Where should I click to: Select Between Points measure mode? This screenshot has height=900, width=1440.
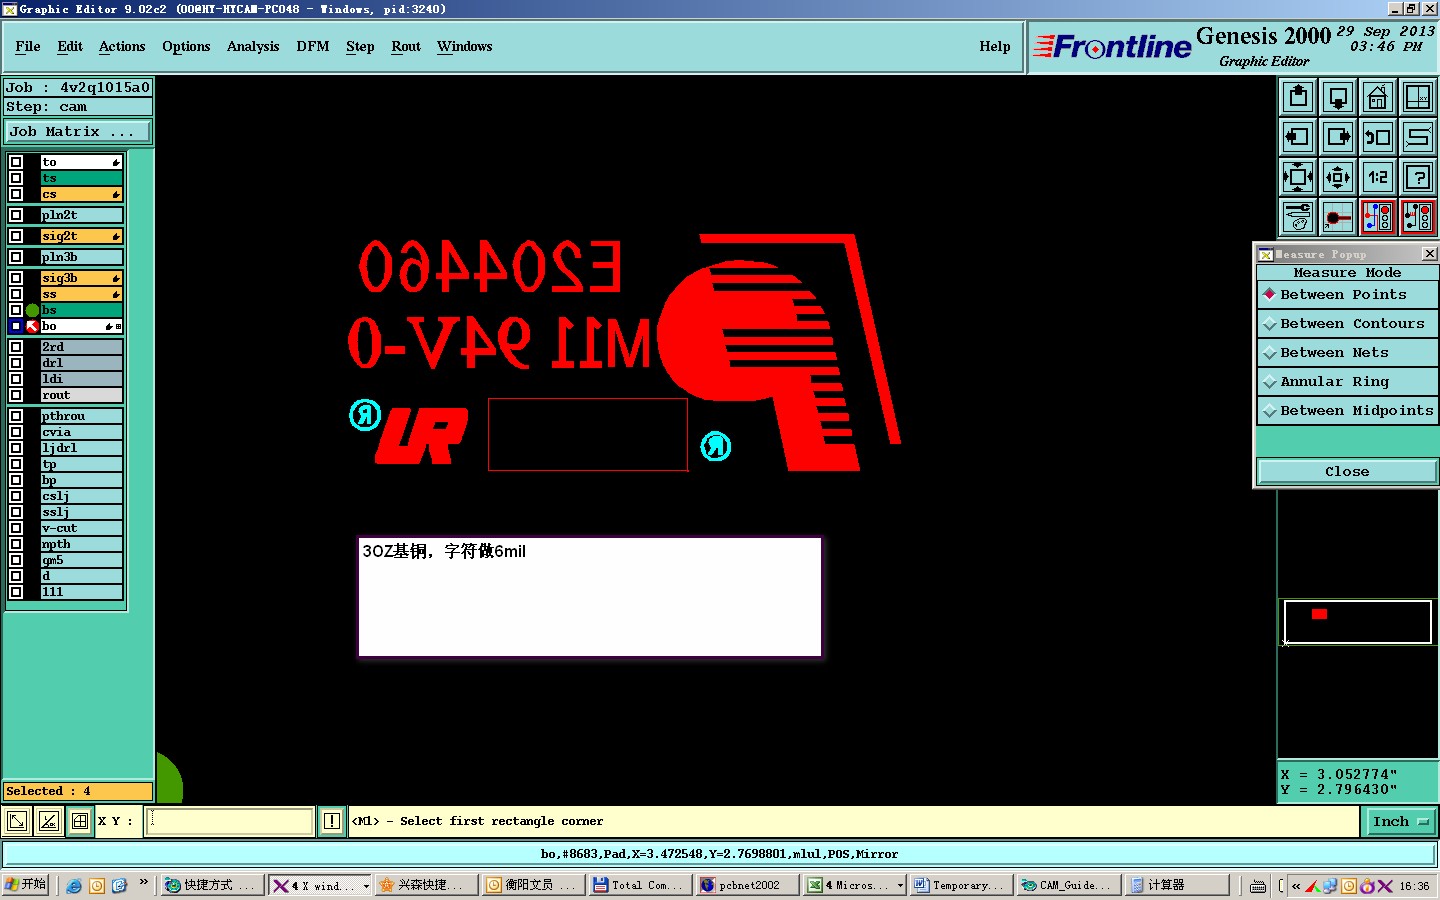click(1347, 295)
